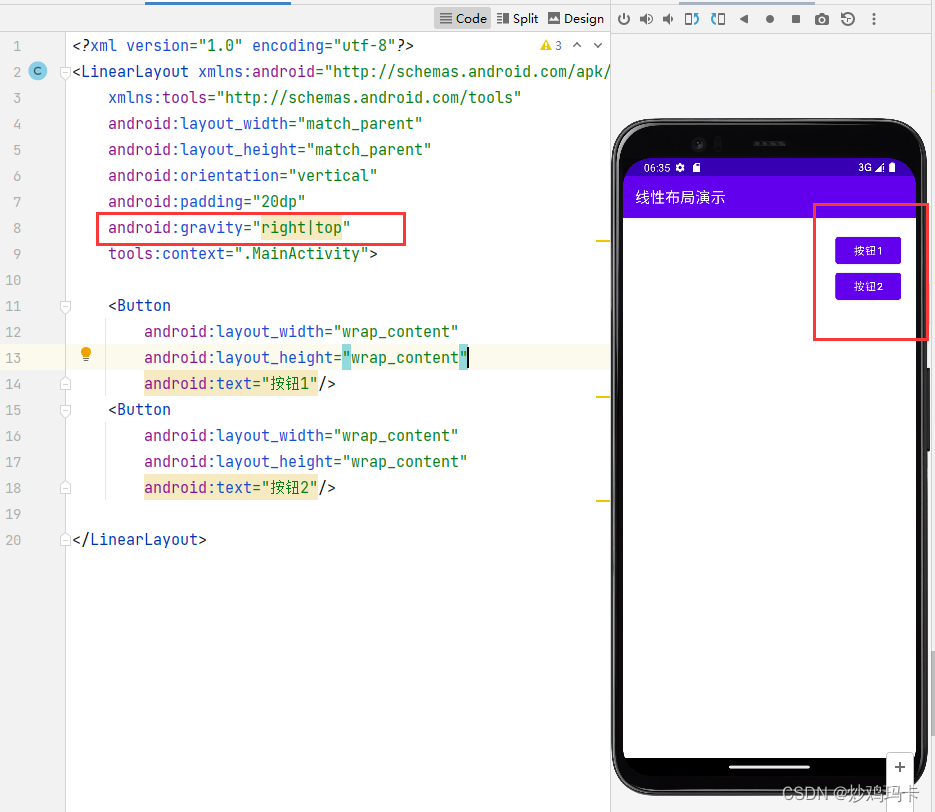Click 线性布局演示 app title bar in emulator
The width and height of the screenshot is (935, 812).
tap(769, 197)
